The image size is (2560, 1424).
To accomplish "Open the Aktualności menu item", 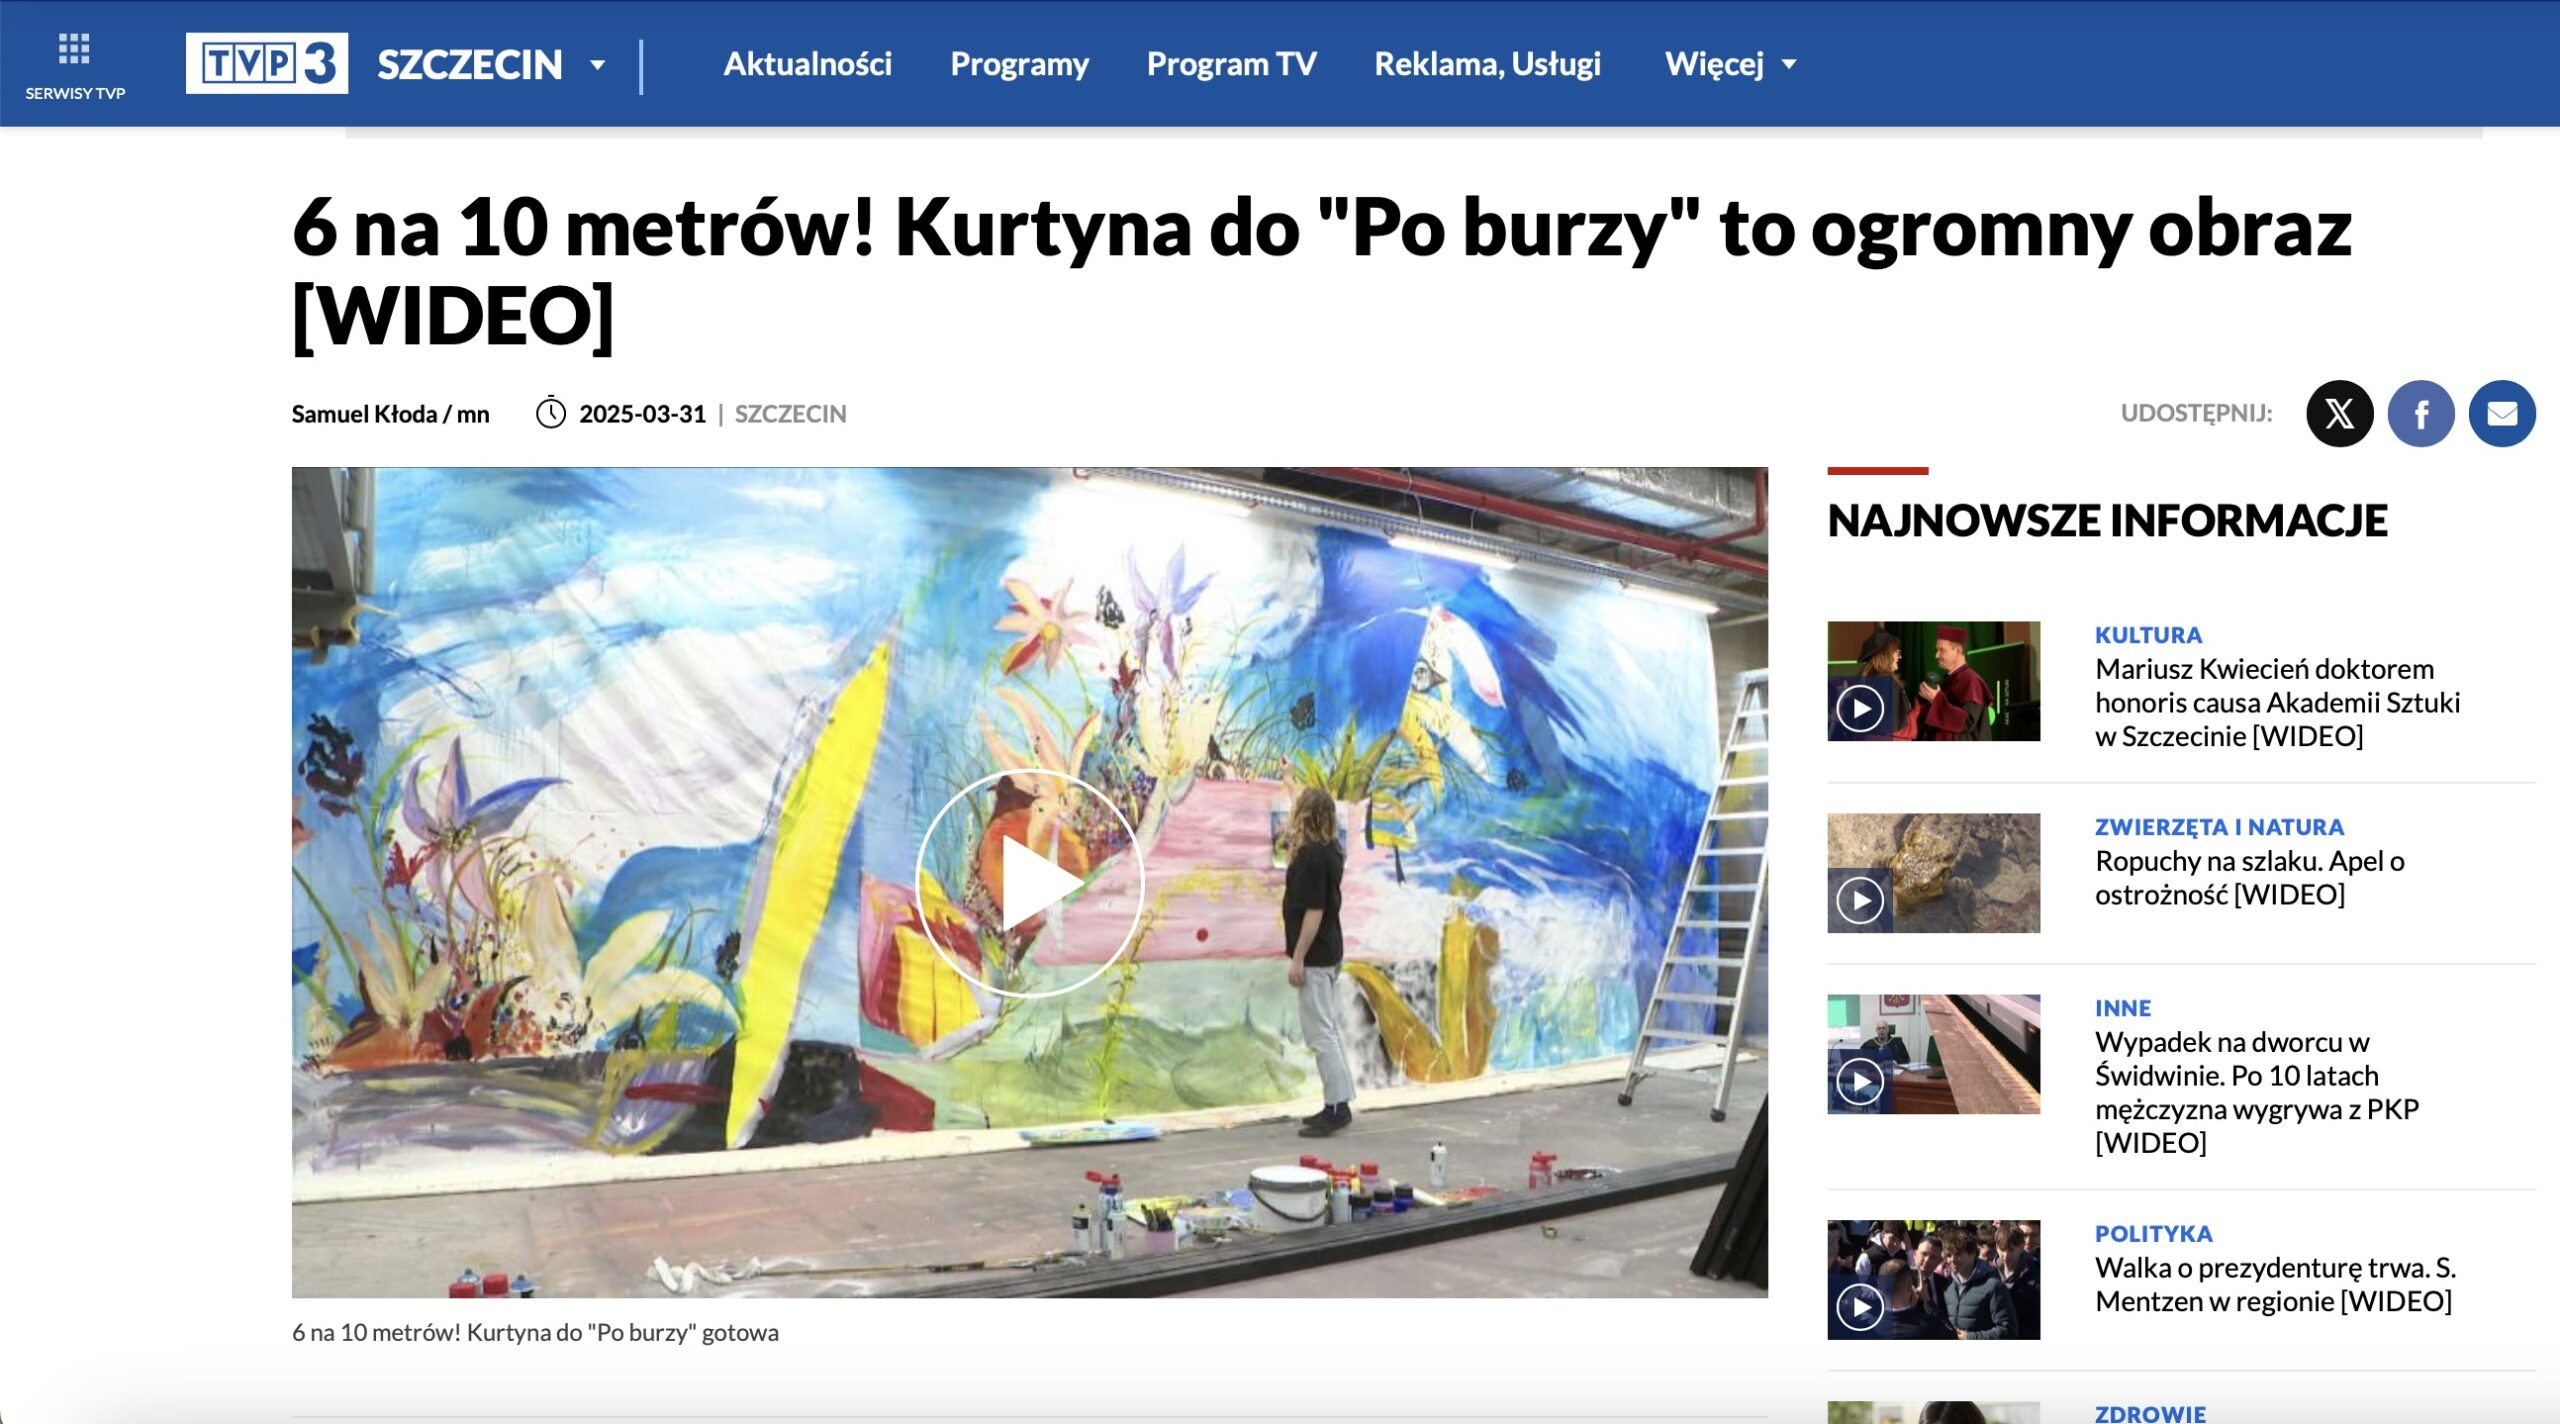I will click(807, 64).
